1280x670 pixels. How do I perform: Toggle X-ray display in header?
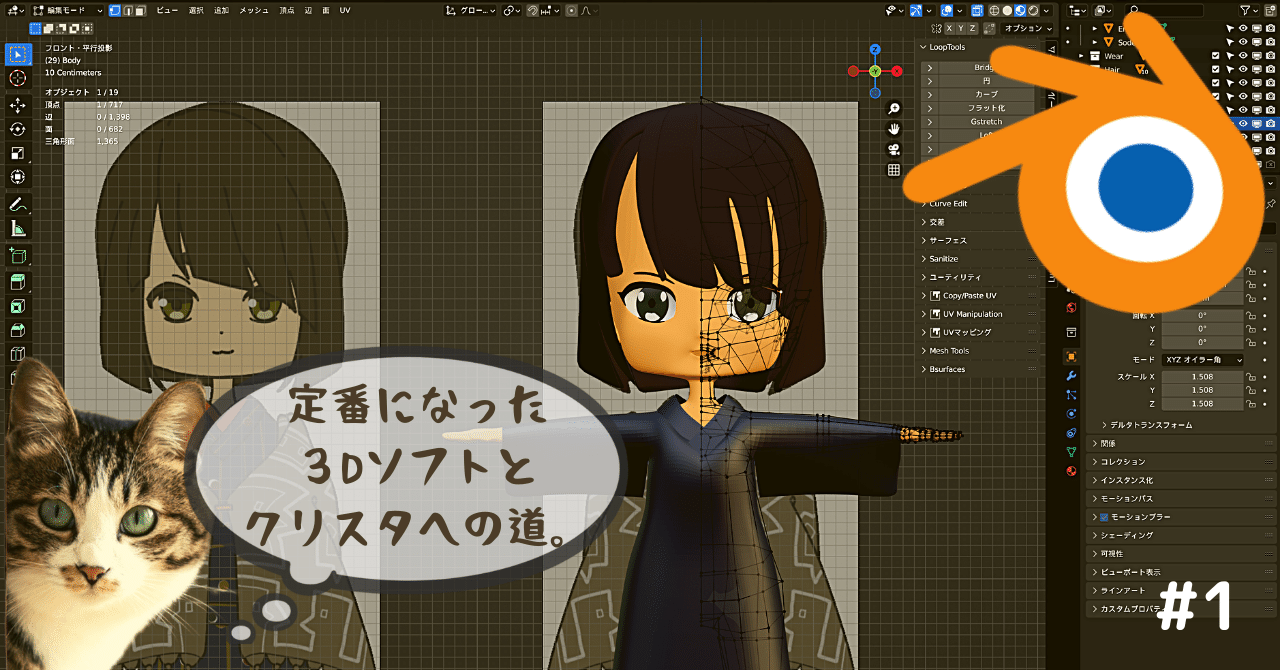tap(977, 10)
